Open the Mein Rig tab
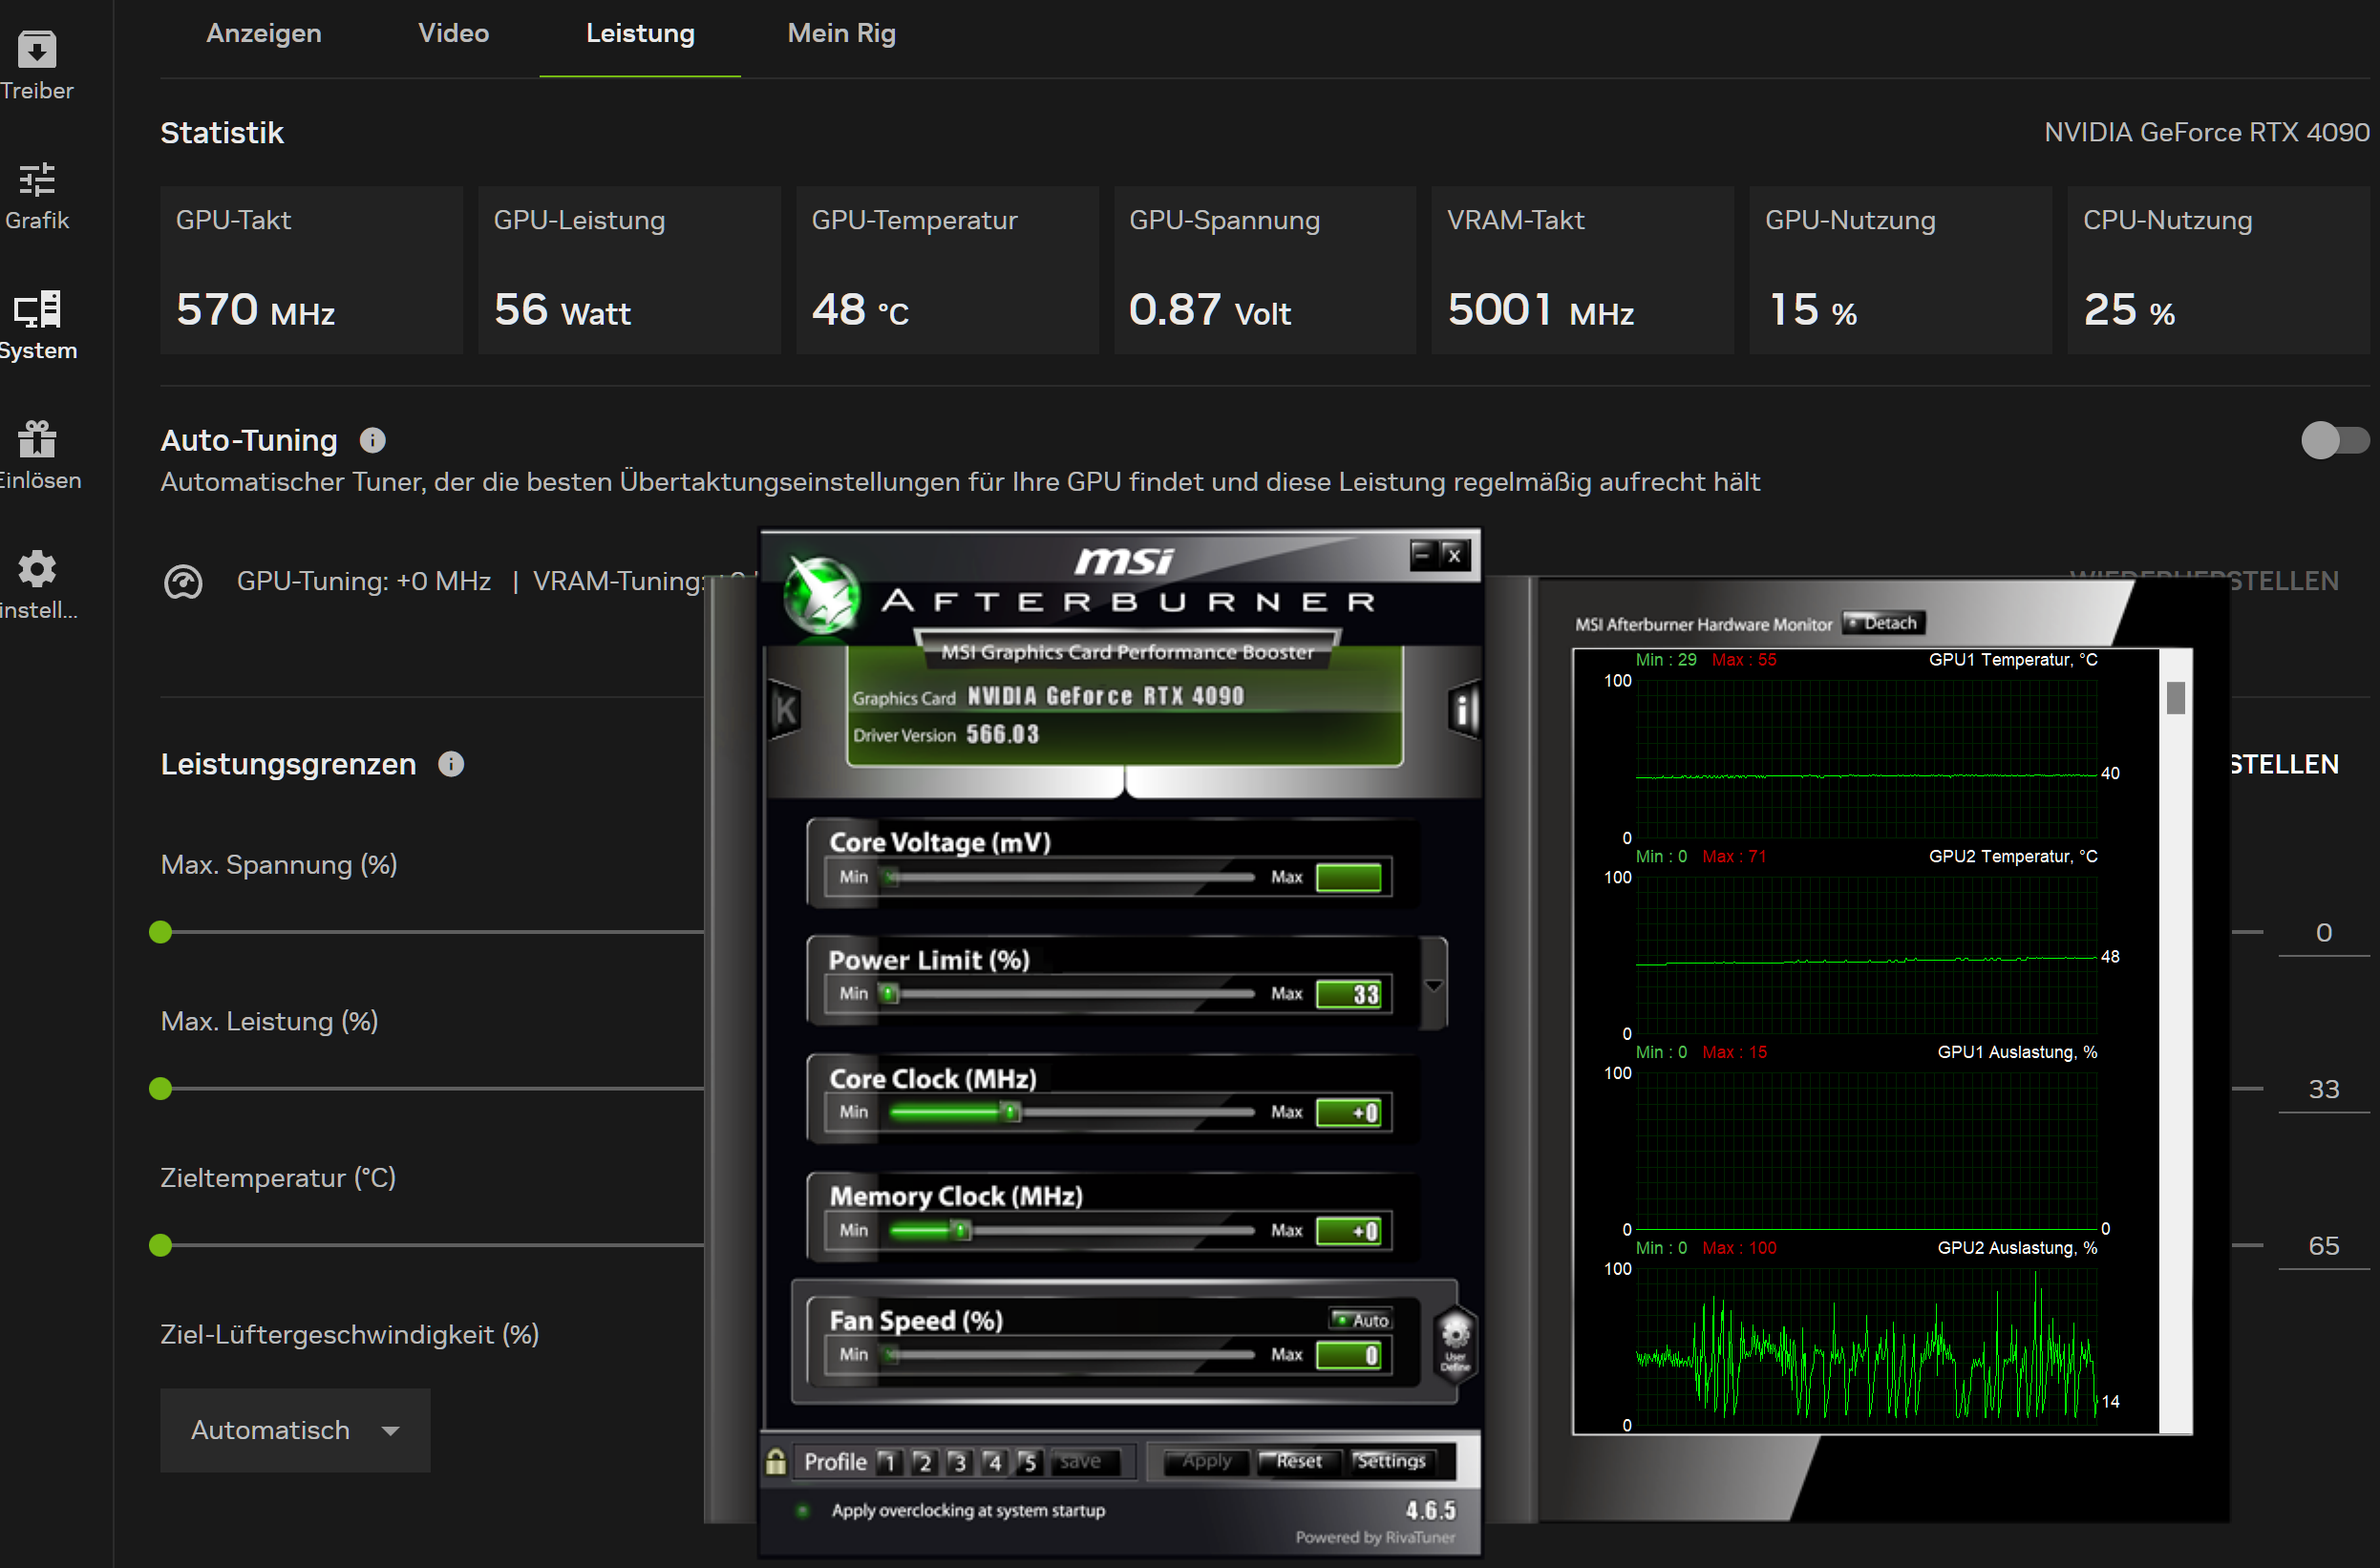 (841, 33)
